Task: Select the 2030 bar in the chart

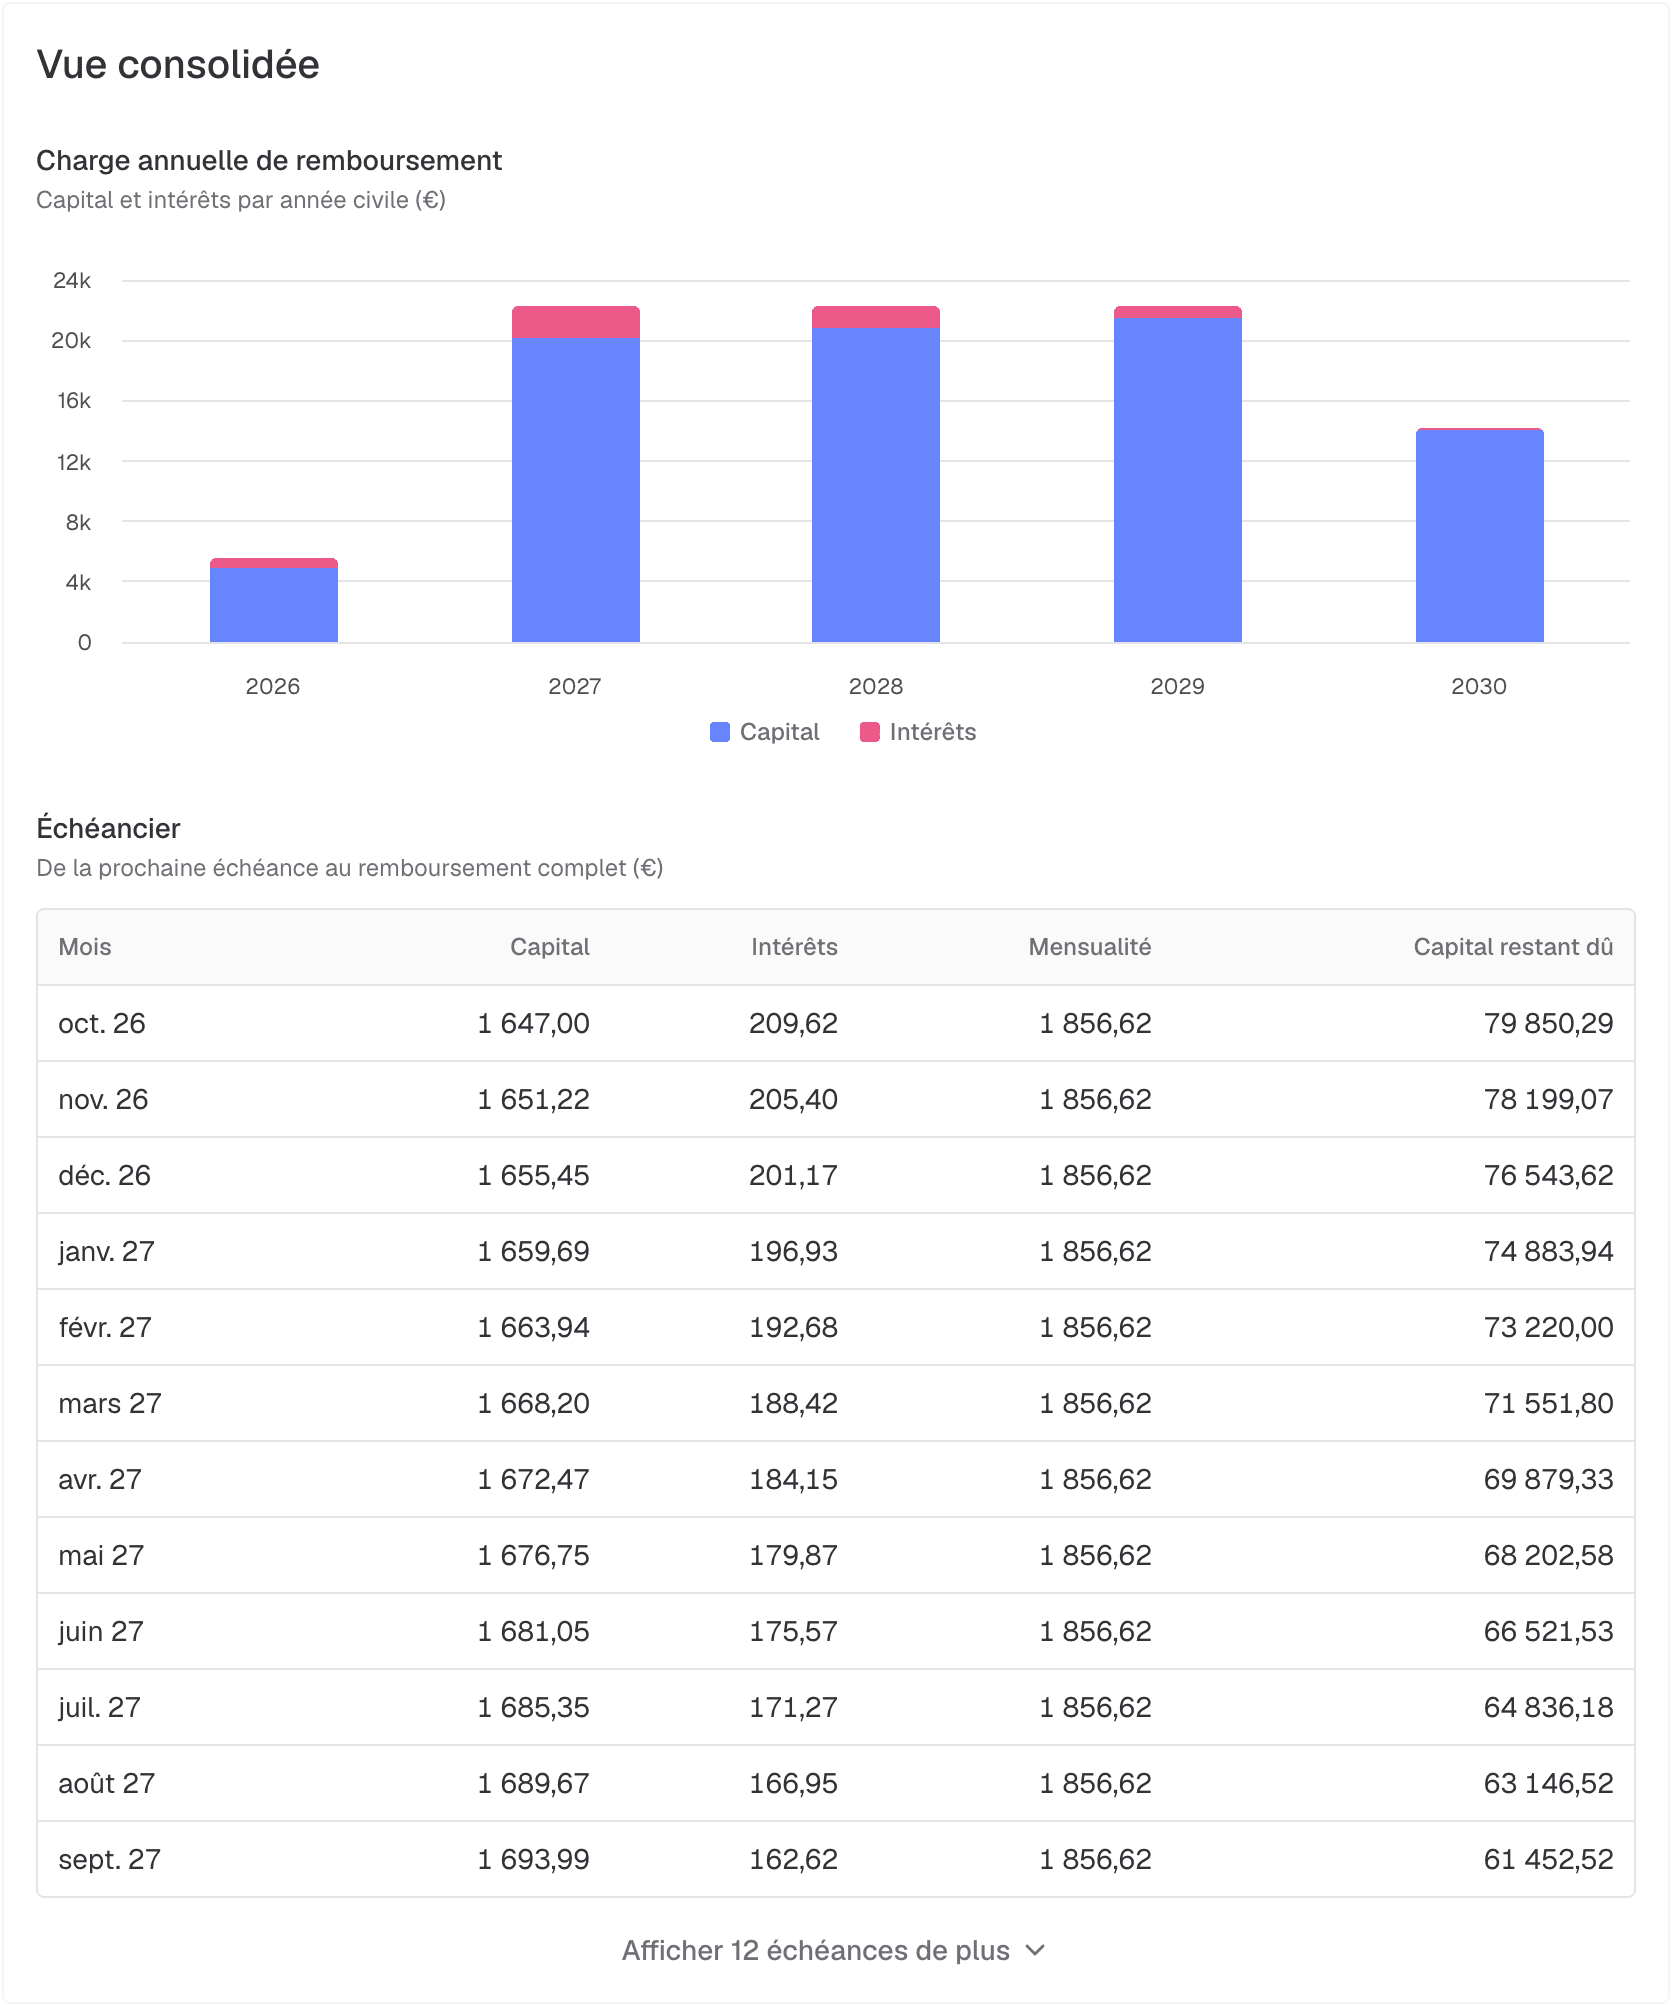Action: tap(1480, 535)
